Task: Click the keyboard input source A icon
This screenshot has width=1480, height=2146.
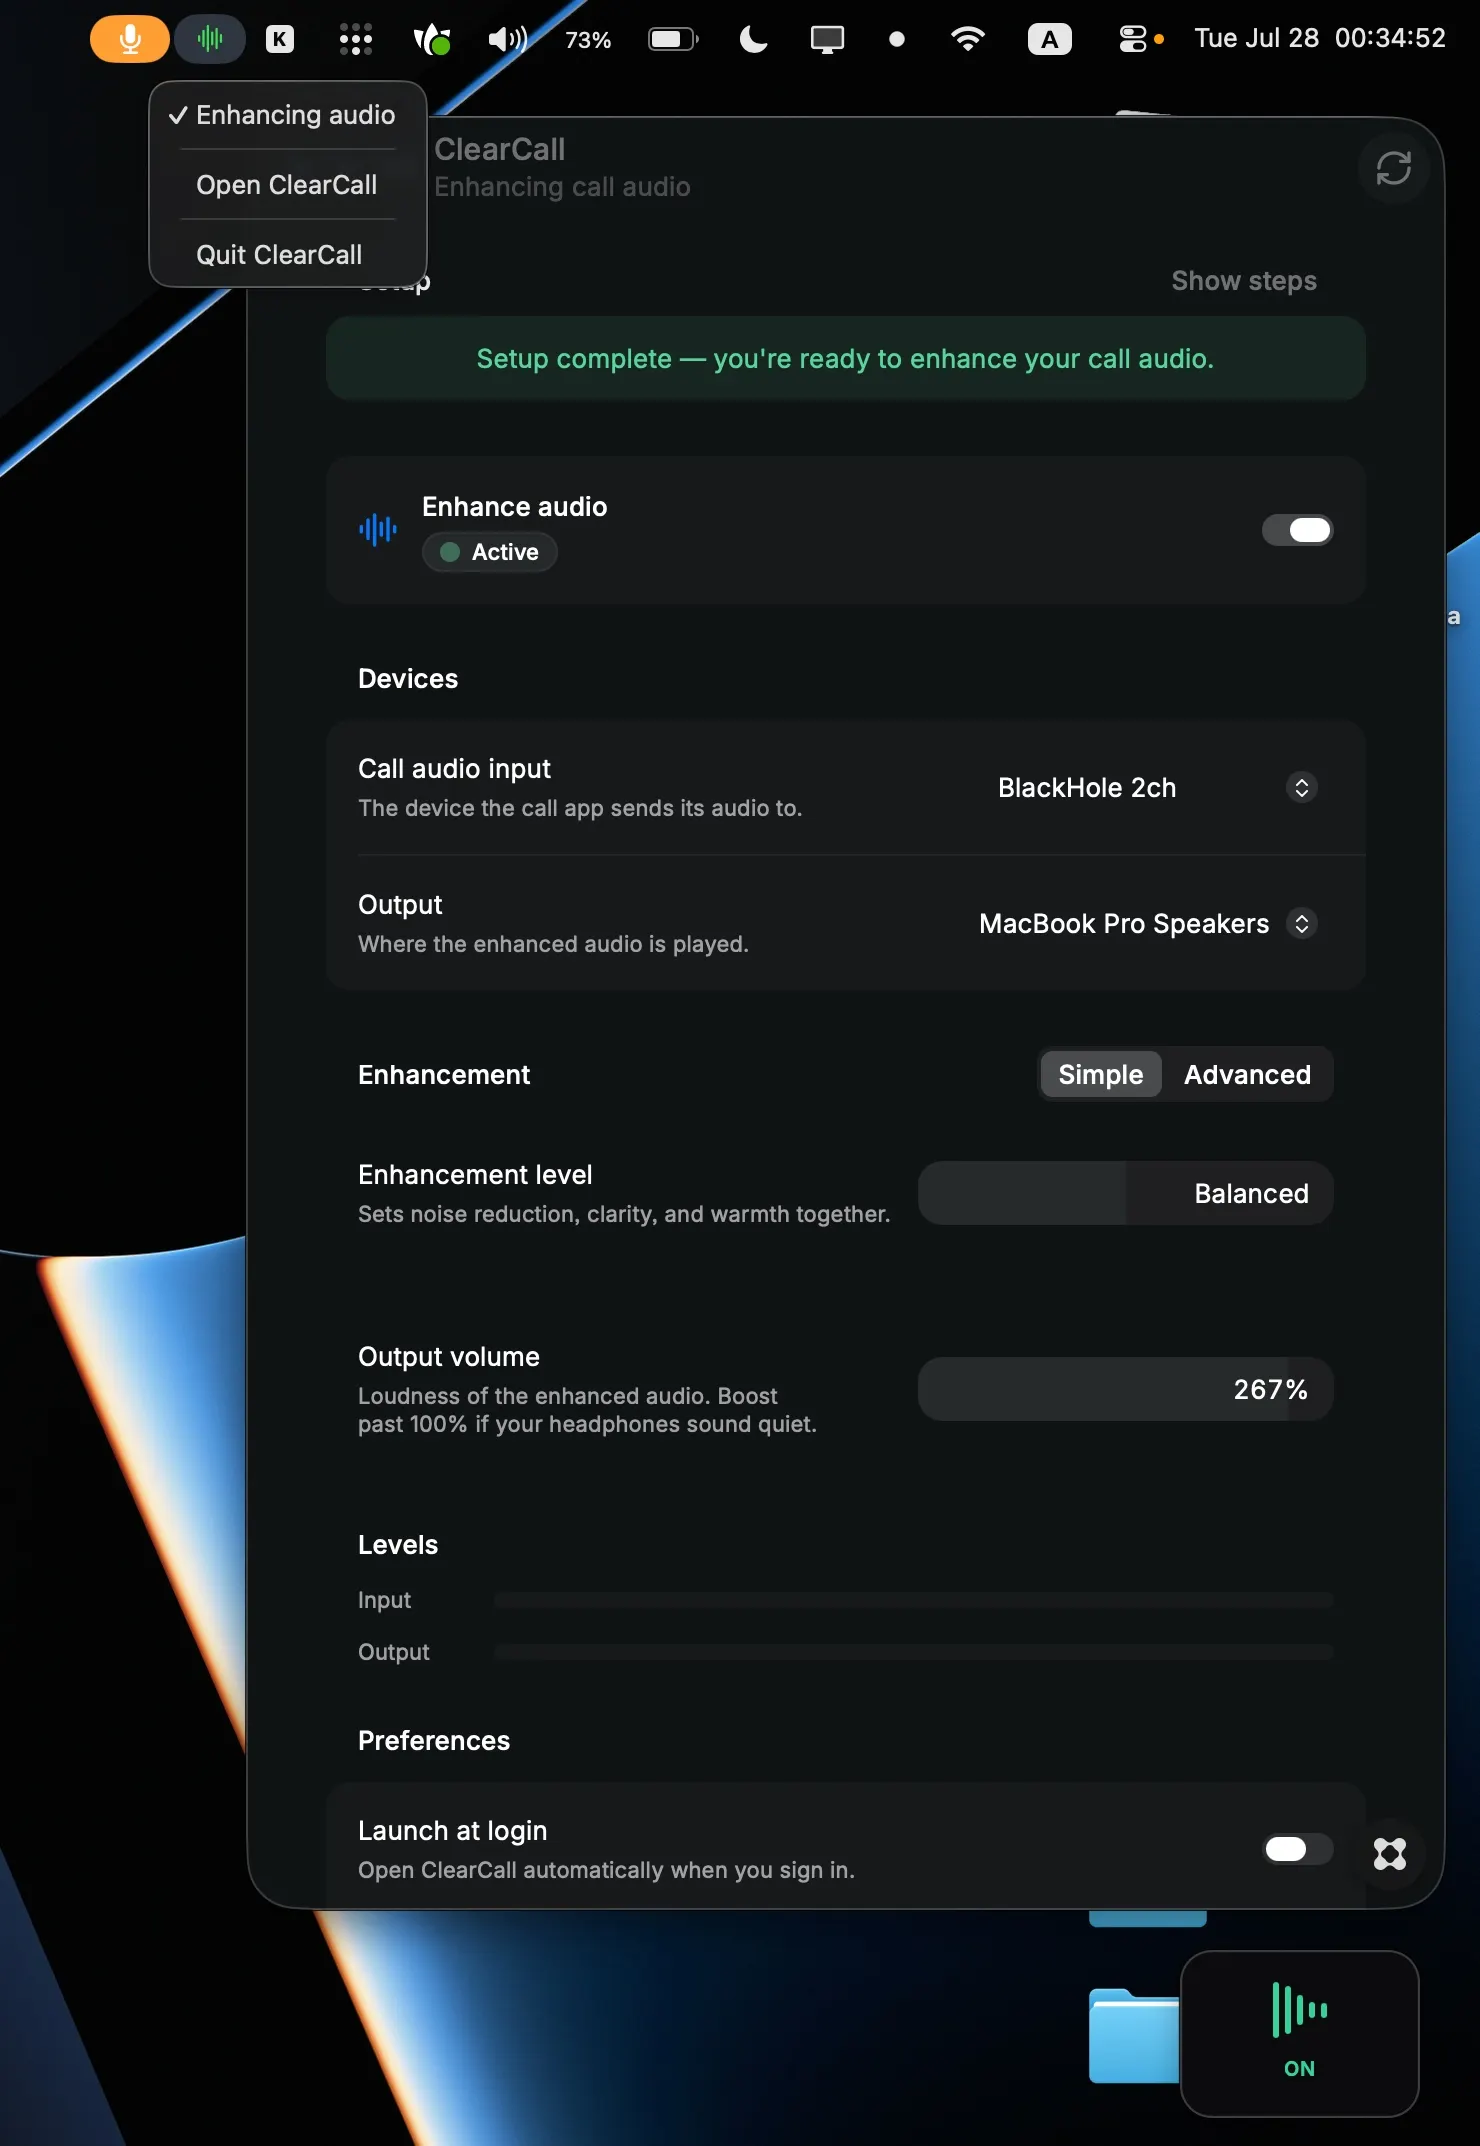Action: [1049, 39]
